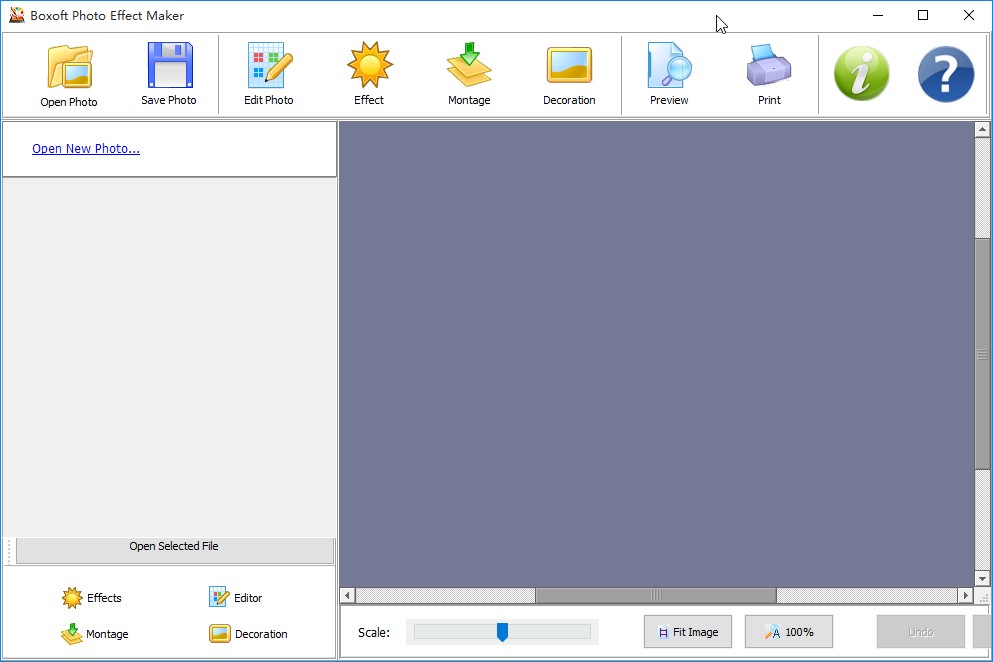Select the Effect sun icon in toolbar

coord(369,74)
